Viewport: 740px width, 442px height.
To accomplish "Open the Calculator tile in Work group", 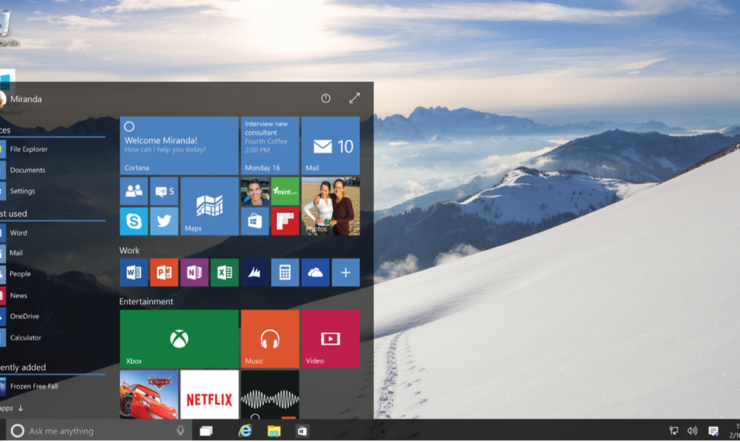I will [x=285, y=272].
